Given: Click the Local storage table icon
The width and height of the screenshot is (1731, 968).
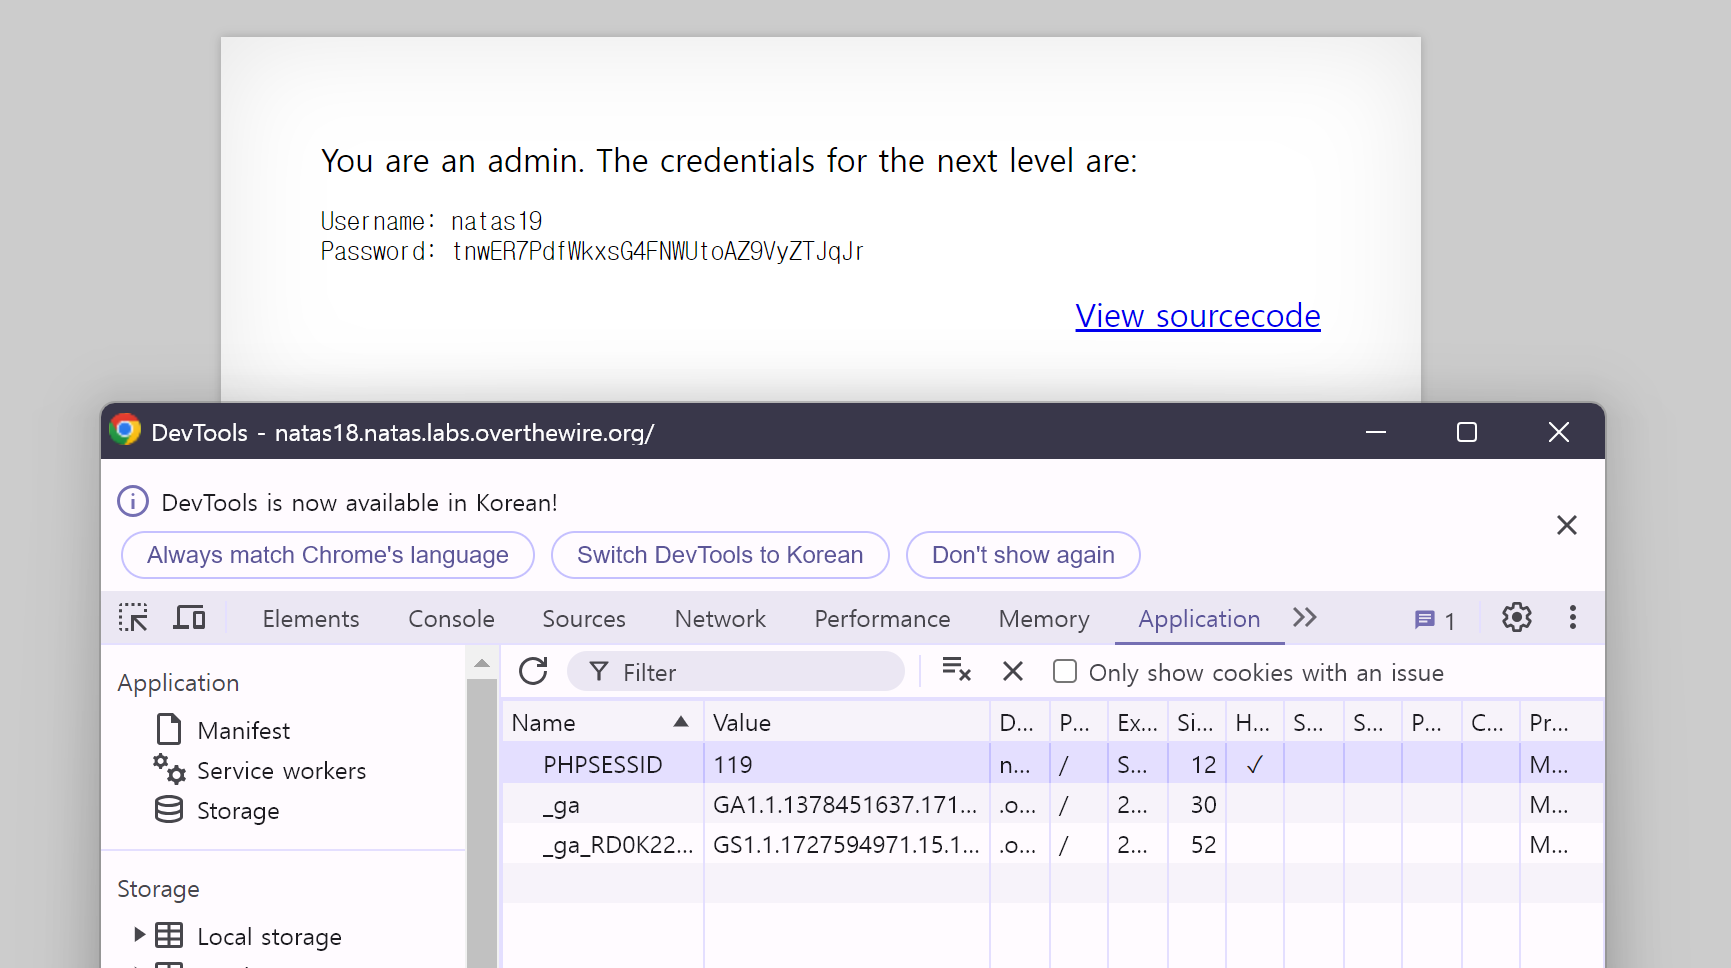Looking at the screenshot, I should 169,935.
